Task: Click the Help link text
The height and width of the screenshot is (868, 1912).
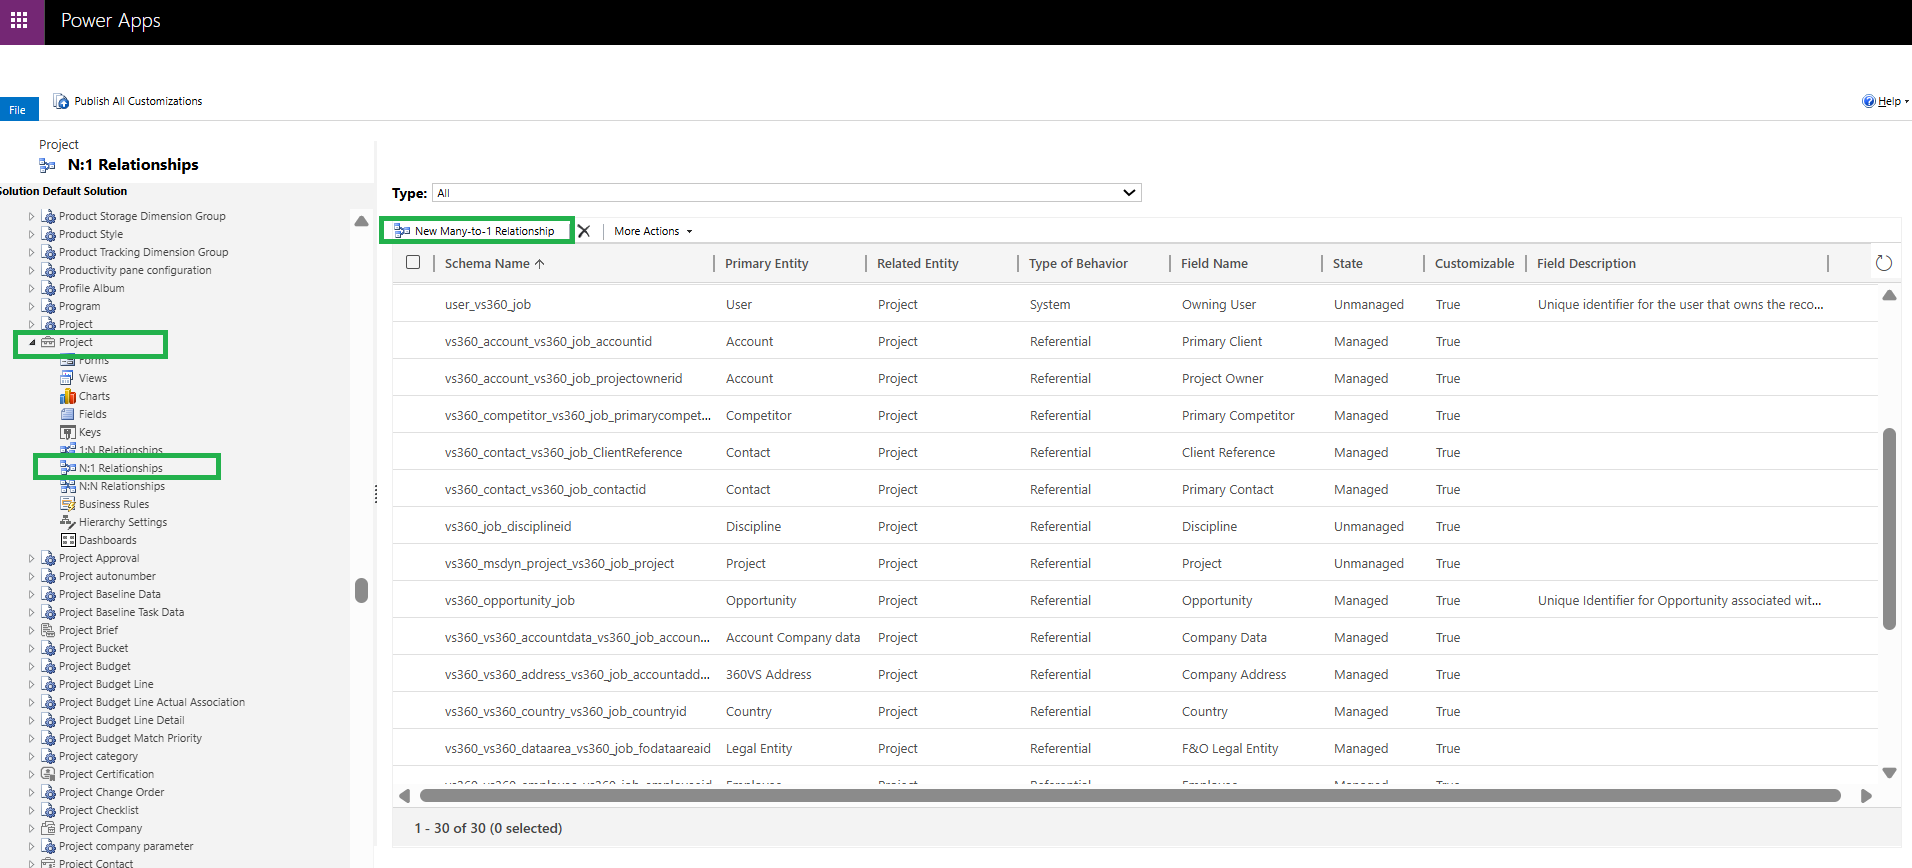Action: [x=1889, y=101]
